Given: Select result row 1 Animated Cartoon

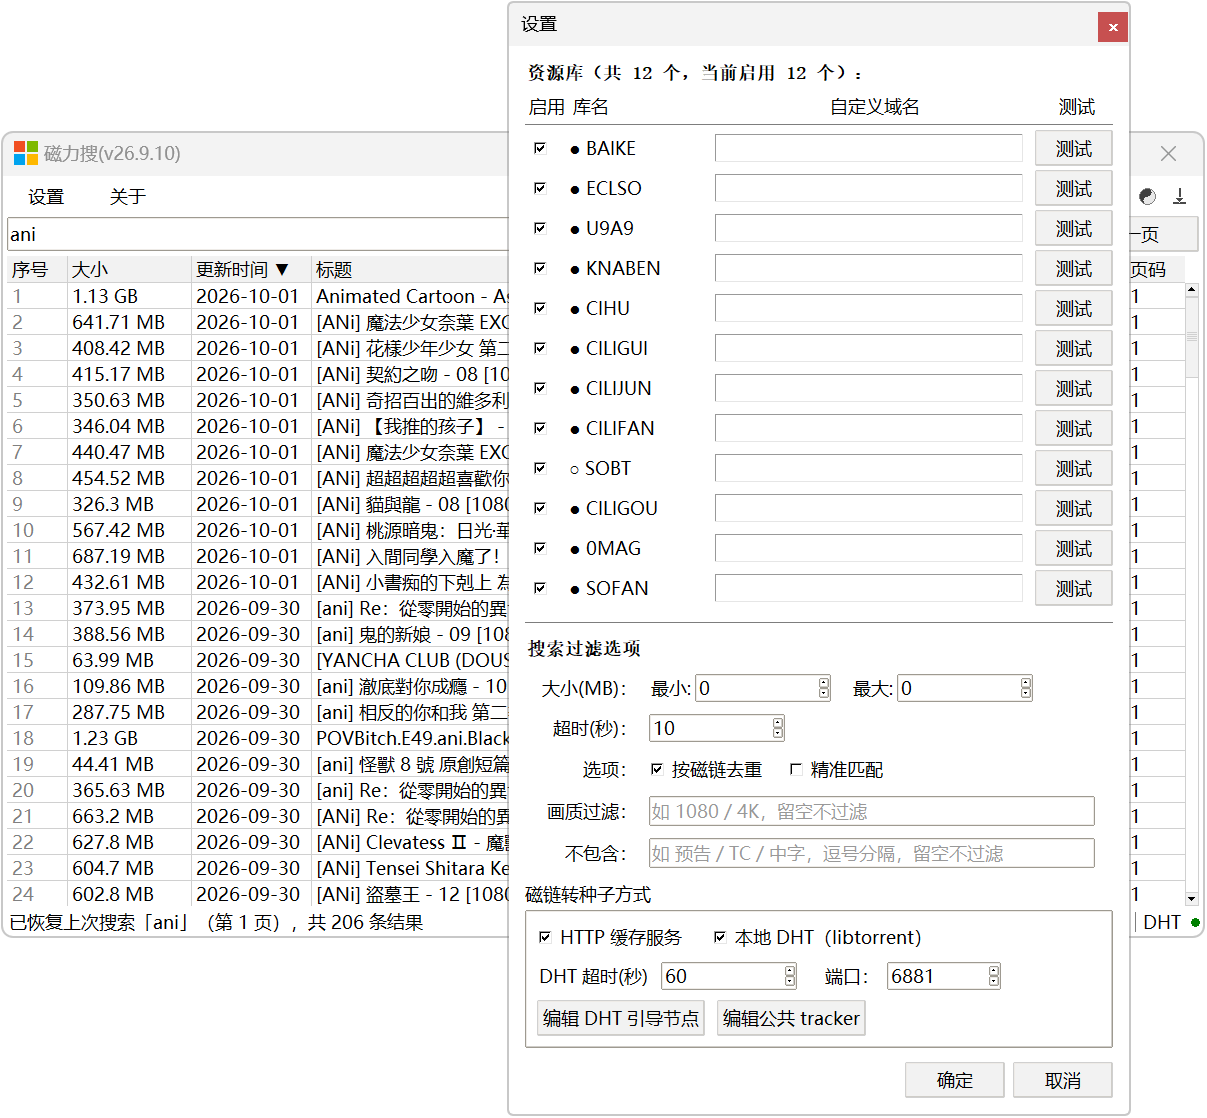Looking at the screenshot, I should (x=259, y=296).
